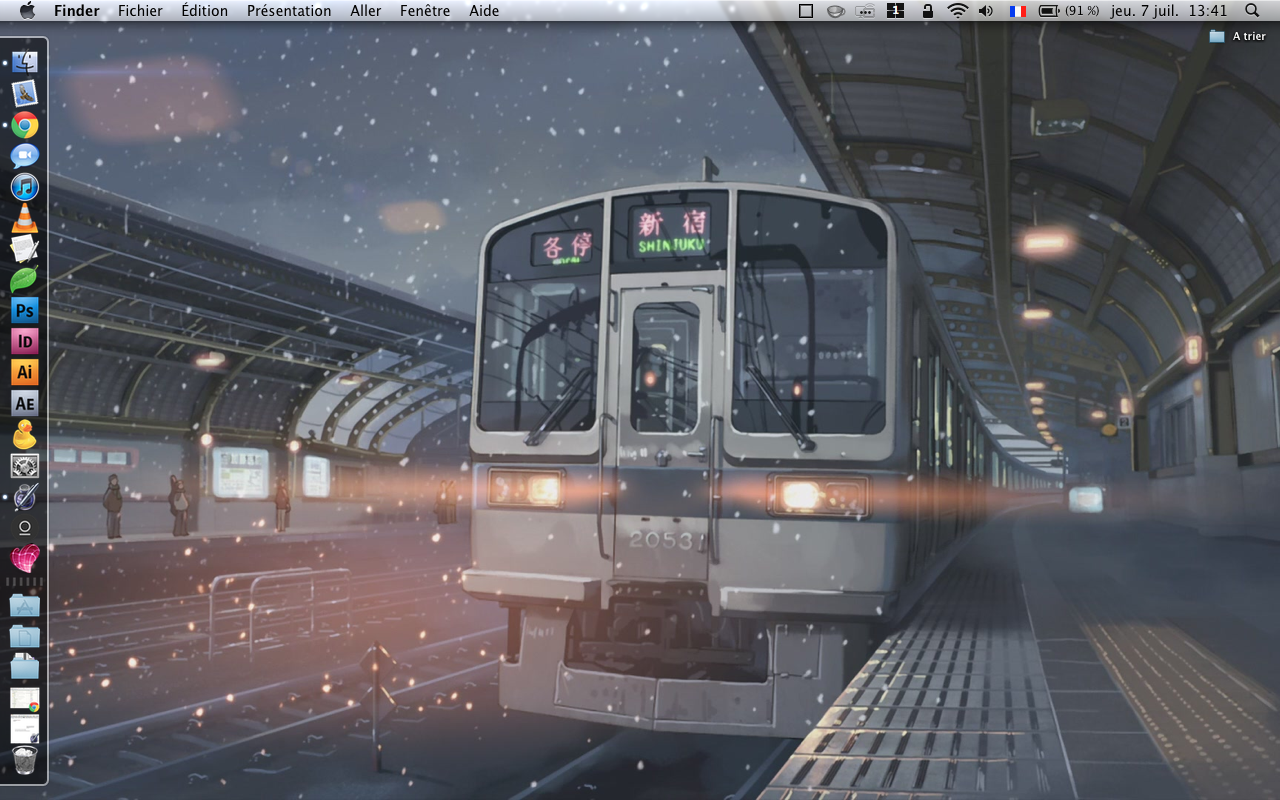Open the Spaces menu showing number 1
This screenshot has width=1280, height=800.
click(896, 11)
